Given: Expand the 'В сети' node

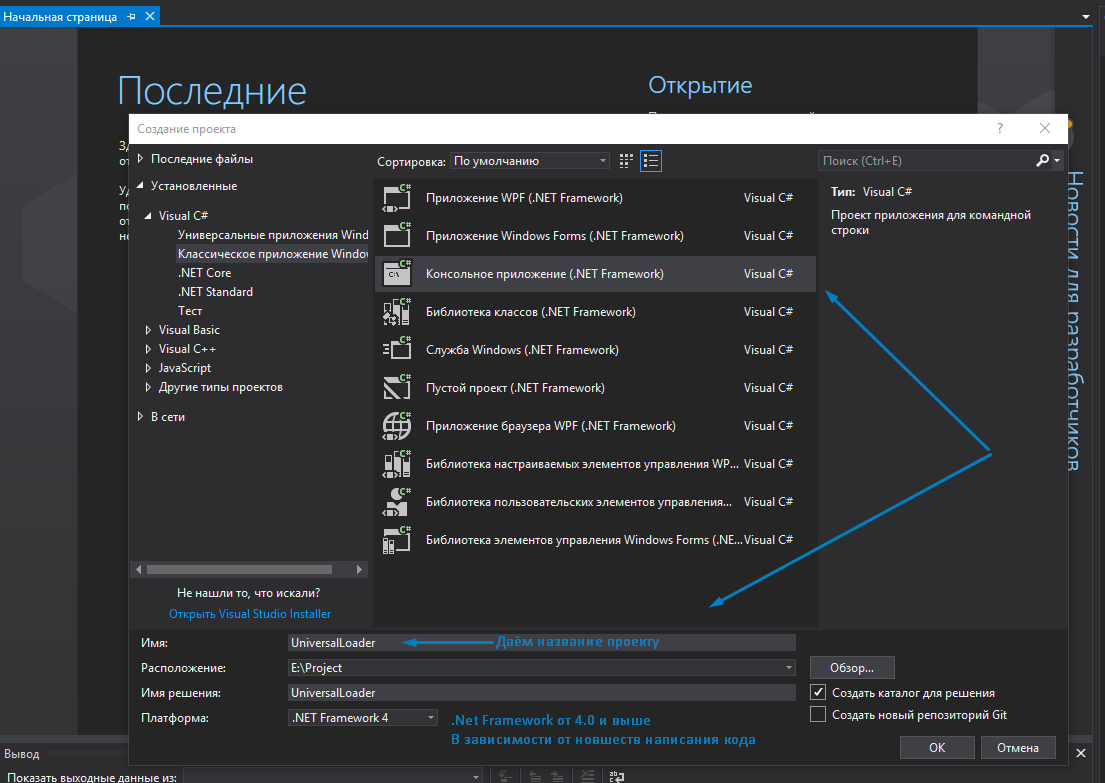Looking at the screenshot, I should (x=140, y=417).
